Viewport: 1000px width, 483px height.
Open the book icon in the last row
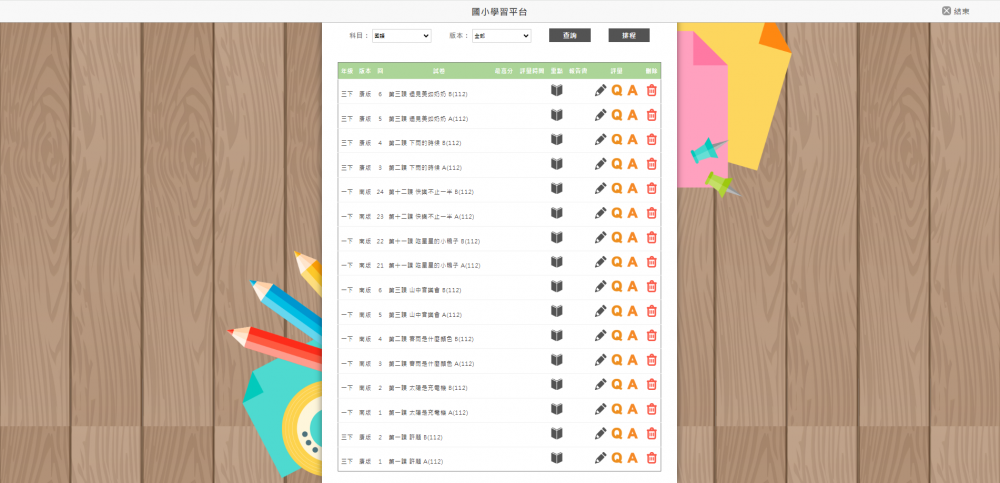tap(557, 458)
